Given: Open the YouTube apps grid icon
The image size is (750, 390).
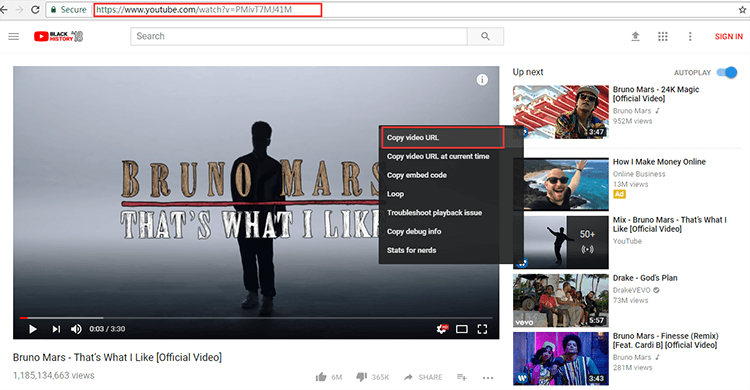Looking at the screenshot, I should coord(662,36).
